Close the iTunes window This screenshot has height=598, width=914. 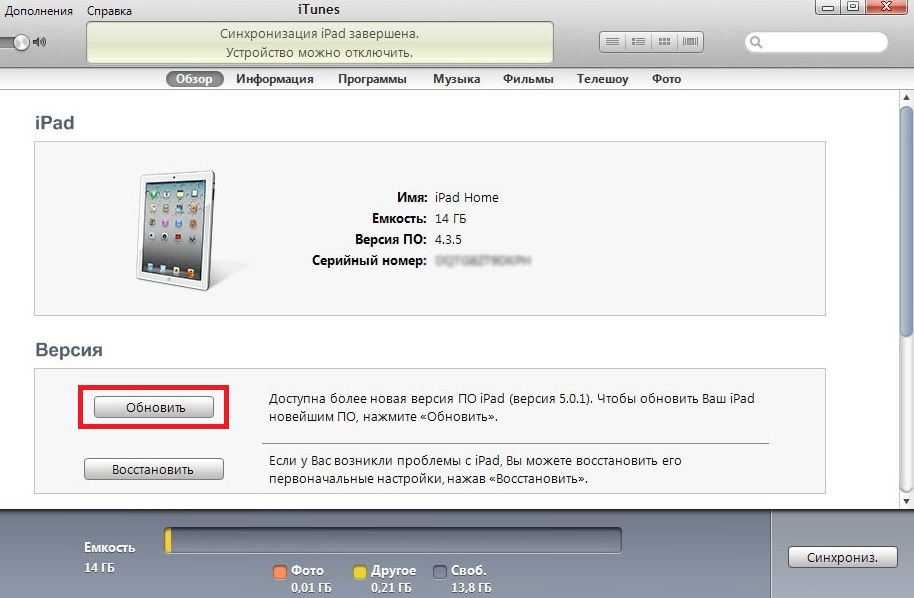887,7
